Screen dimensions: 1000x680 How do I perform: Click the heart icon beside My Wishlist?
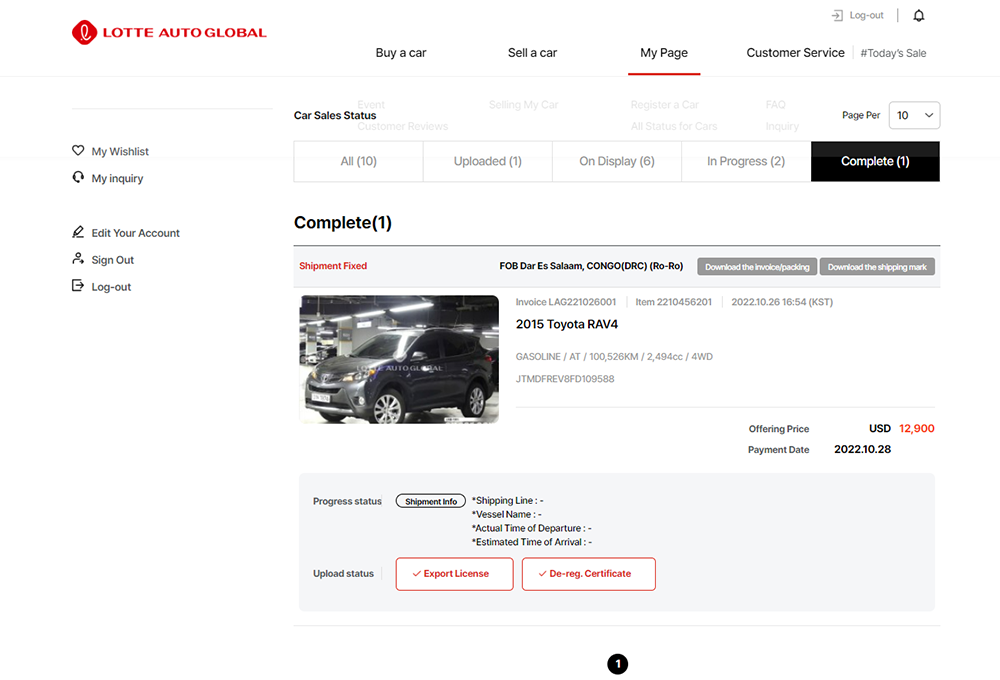pyautogui.click(x=78, y=151)
